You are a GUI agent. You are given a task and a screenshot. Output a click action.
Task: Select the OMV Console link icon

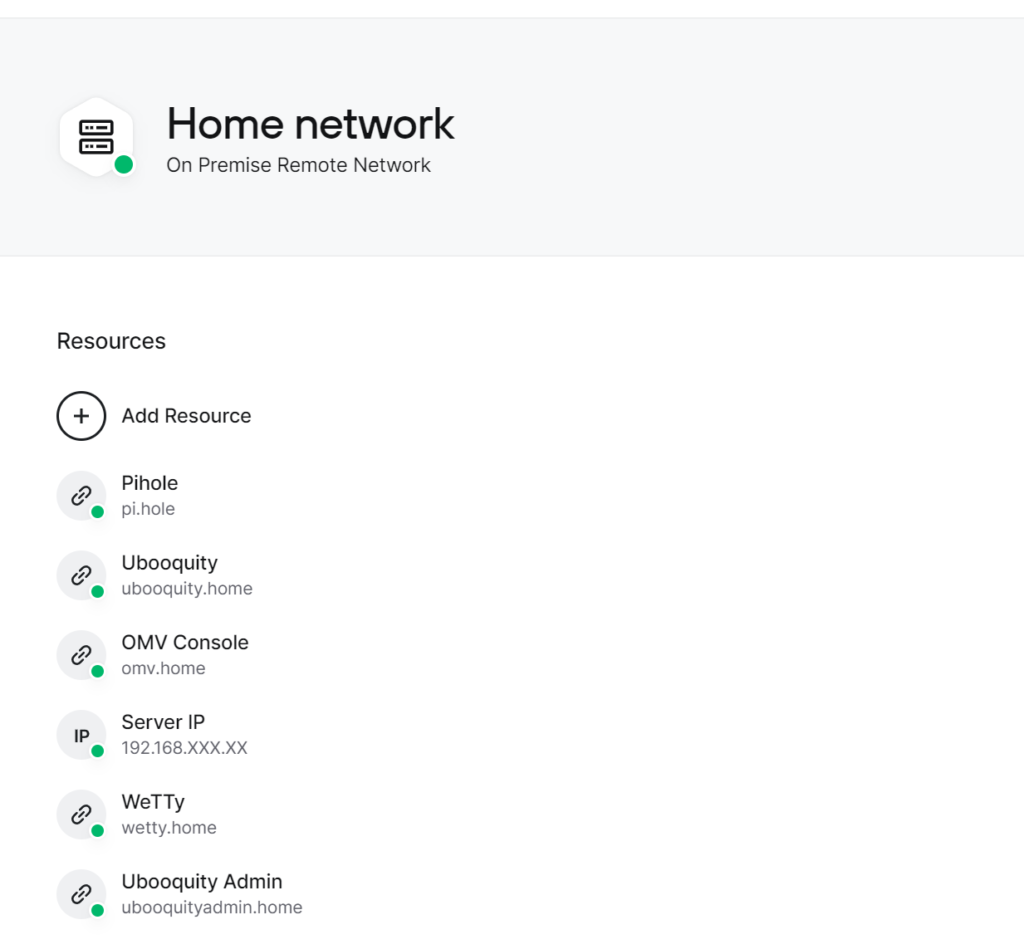(81, 655)
